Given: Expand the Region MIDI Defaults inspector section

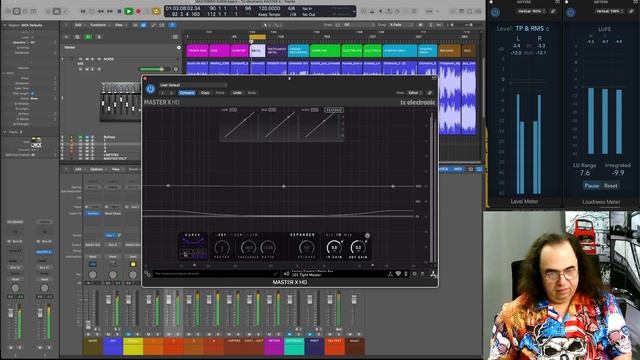Looking at the screenshot, I should [x=5, y=25].
